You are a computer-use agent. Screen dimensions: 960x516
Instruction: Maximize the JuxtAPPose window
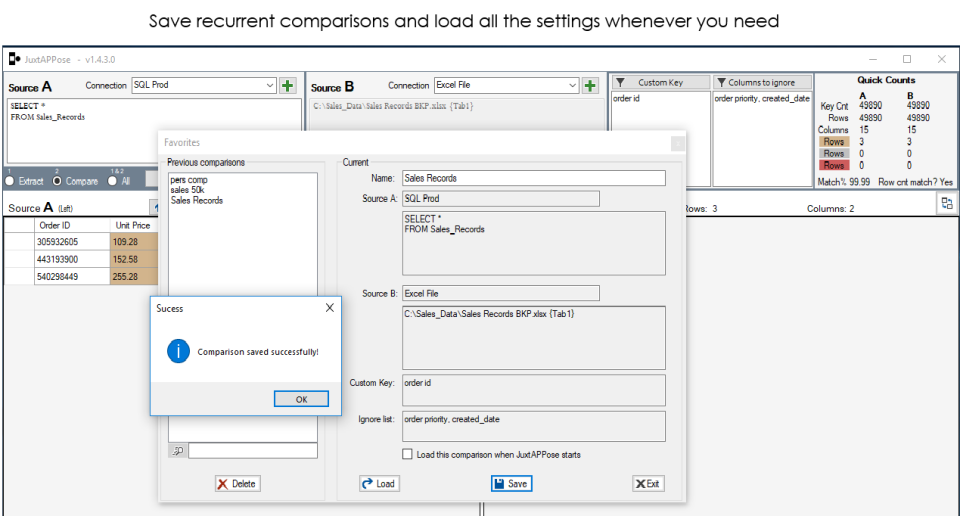[907, 59]
